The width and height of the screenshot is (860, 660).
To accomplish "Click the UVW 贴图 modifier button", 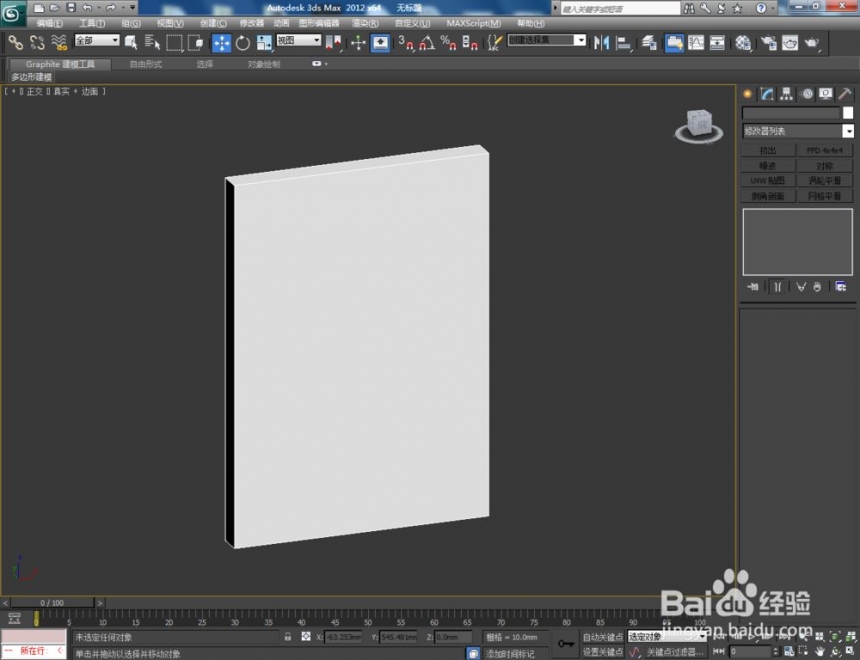I will [x=768, y=180].
